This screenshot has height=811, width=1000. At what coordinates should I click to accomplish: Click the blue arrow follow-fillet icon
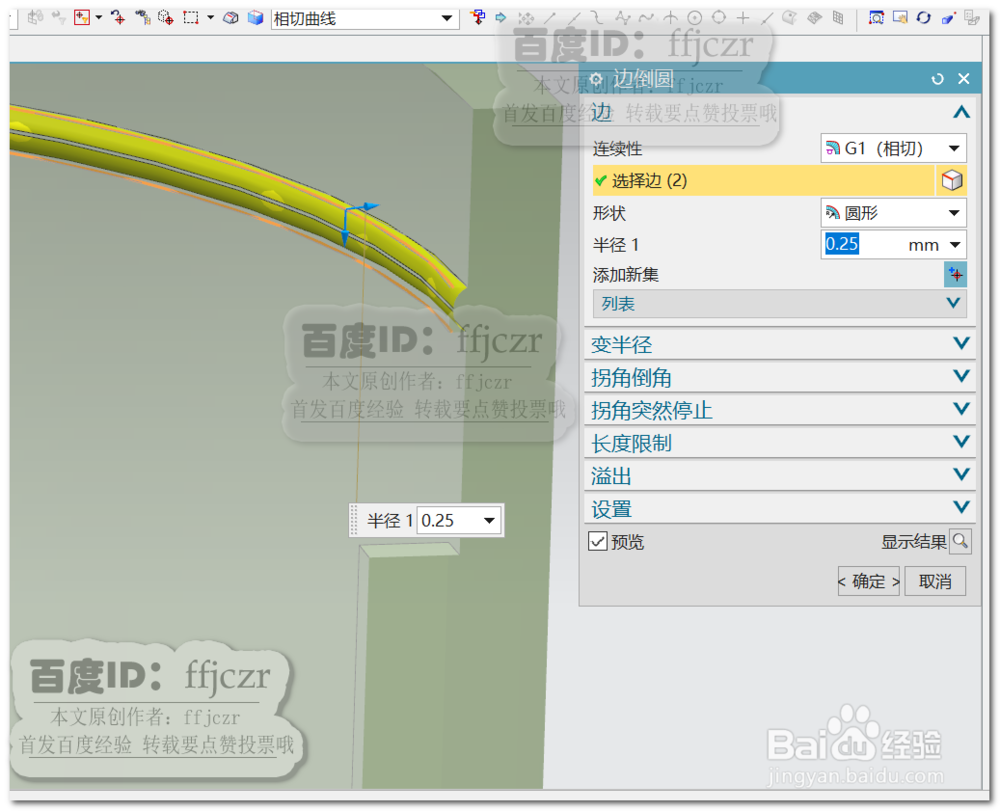click(x=501, y=17)
